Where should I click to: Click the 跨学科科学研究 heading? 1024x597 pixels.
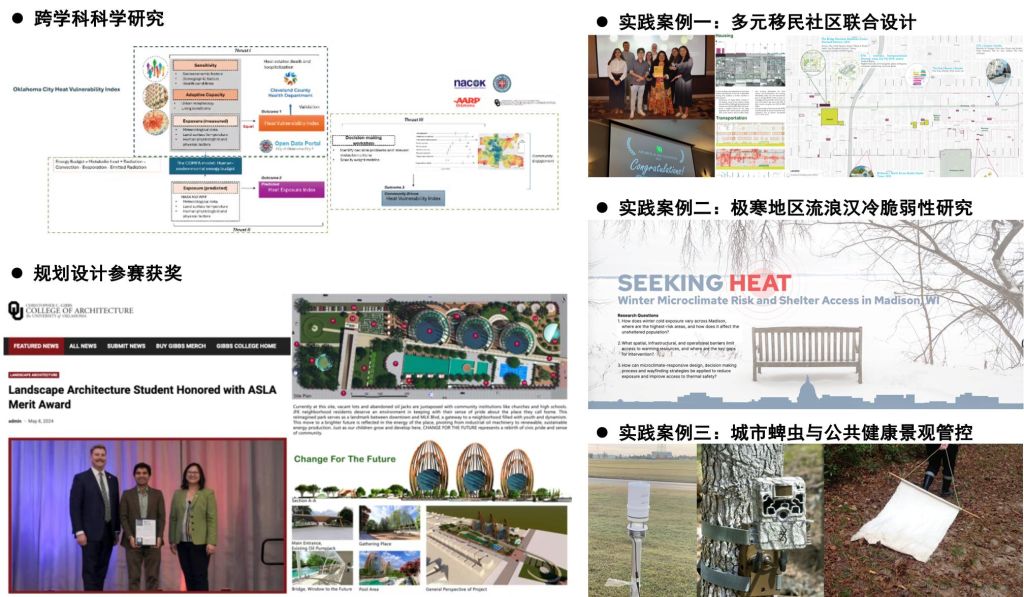pos(99,18)
